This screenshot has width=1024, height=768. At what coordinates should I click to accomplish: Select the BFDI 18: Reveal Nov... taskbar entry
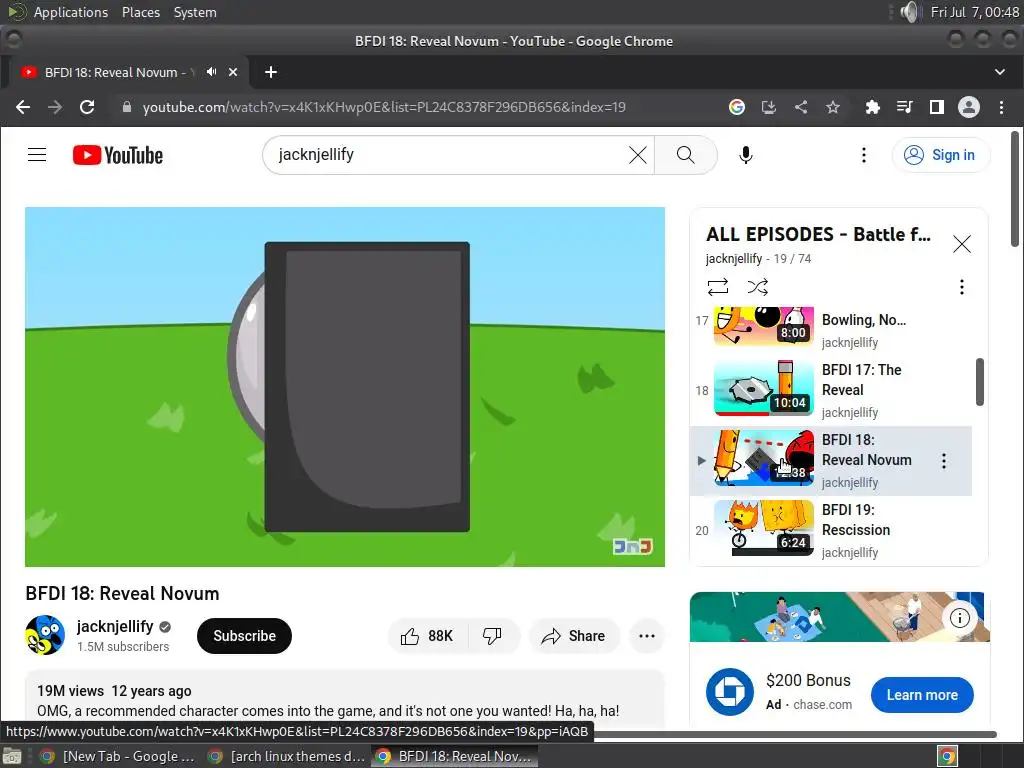tap(455, 756)
